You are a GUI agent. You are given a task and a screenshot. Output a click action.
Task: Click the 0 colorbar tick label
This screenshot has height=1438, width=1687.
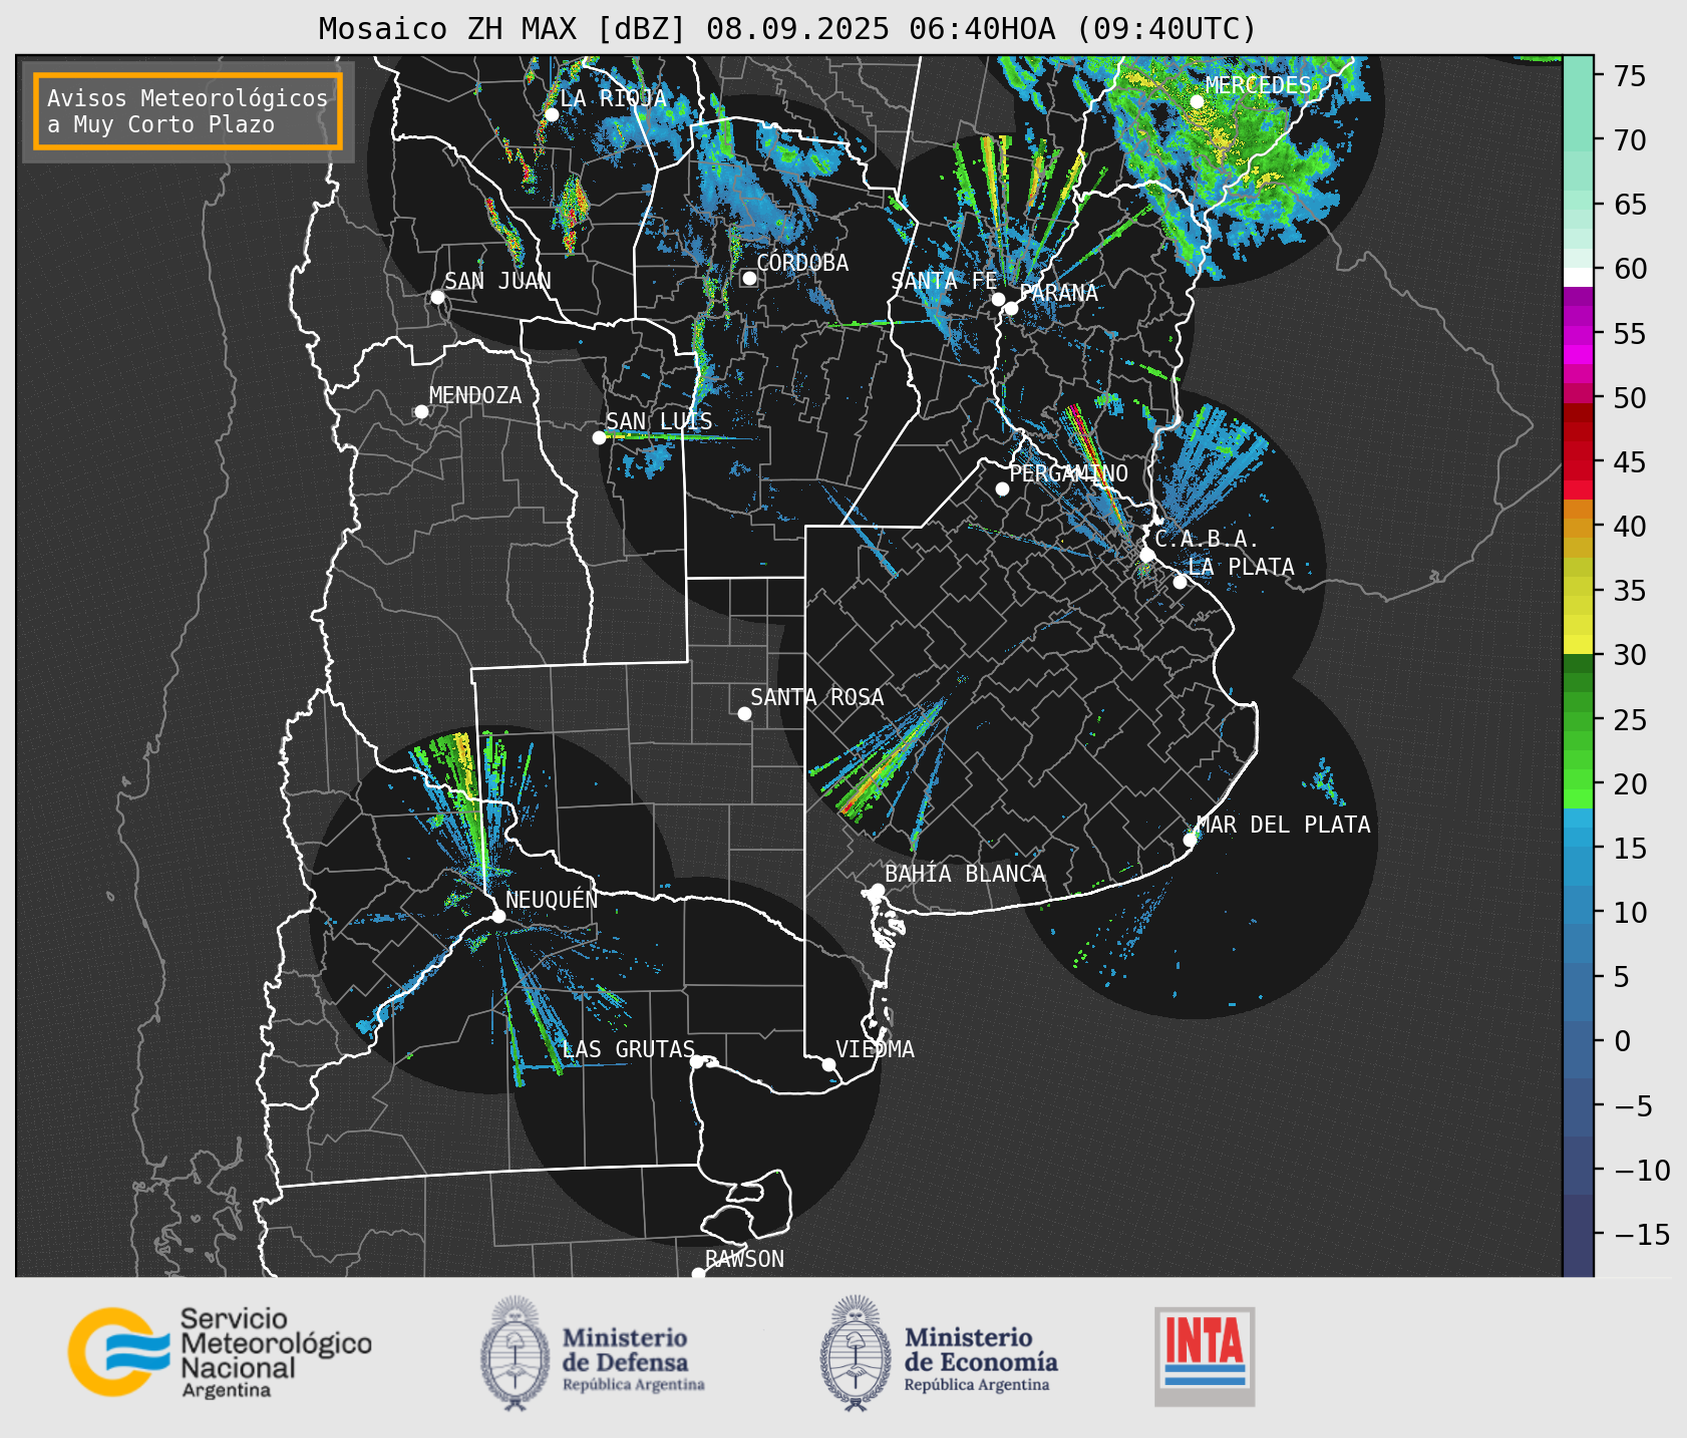(1621, 1042)
